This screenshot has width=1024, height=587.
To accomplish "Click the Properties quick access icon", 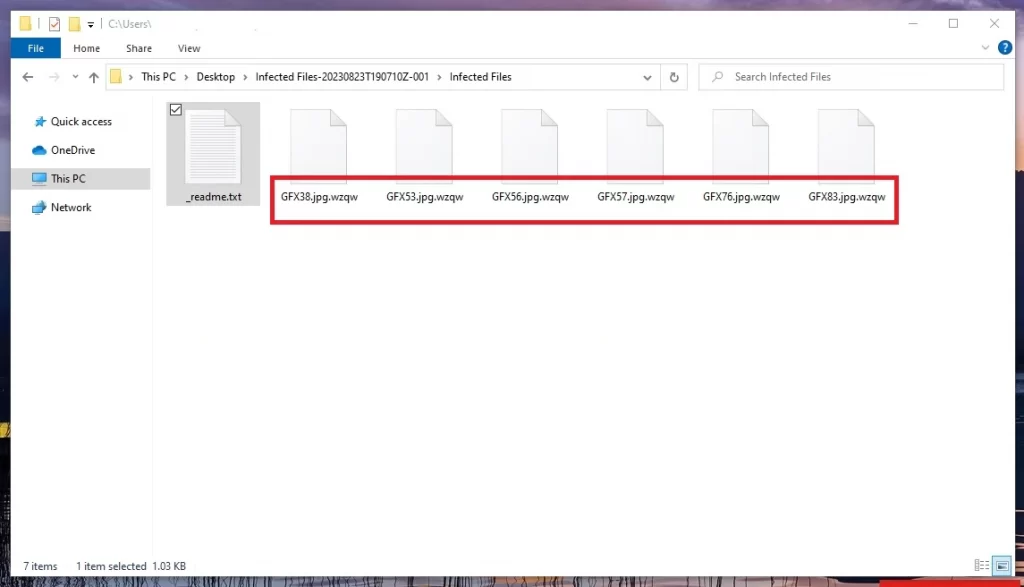I will click(x=54, y=24).
